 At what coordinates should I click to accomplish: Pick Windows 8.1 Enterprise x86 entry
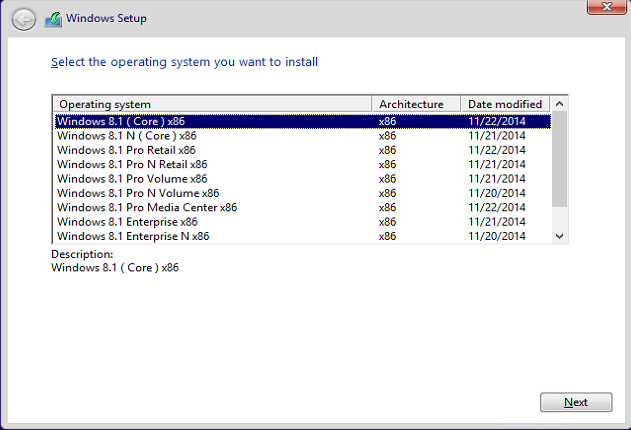point(303,222)
